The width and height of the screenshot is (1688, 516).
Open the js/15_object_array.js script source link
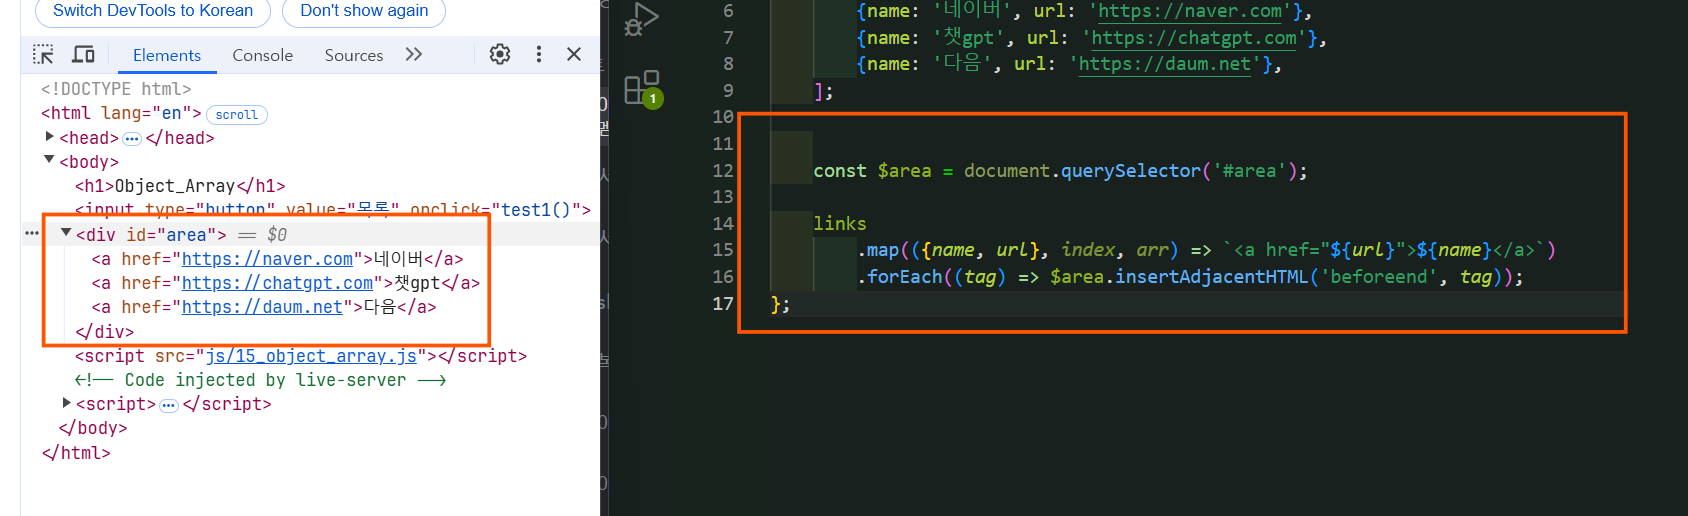coord(311,356)
